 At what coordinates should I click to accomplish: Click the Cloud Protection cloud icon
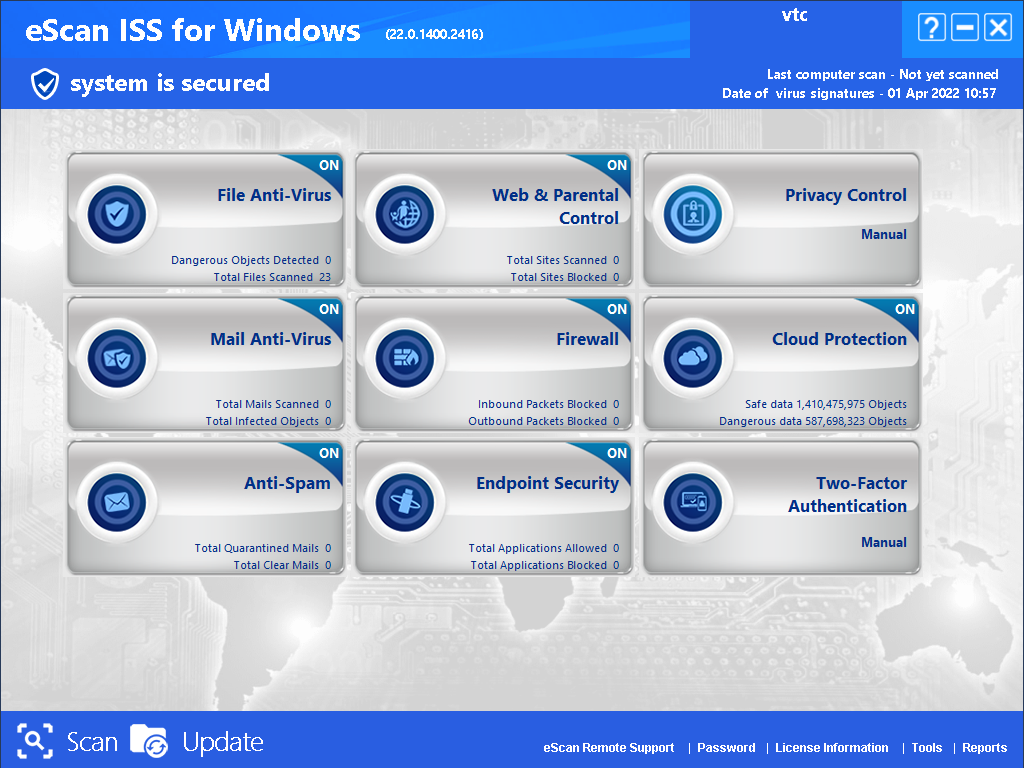(x=693, y=357)
